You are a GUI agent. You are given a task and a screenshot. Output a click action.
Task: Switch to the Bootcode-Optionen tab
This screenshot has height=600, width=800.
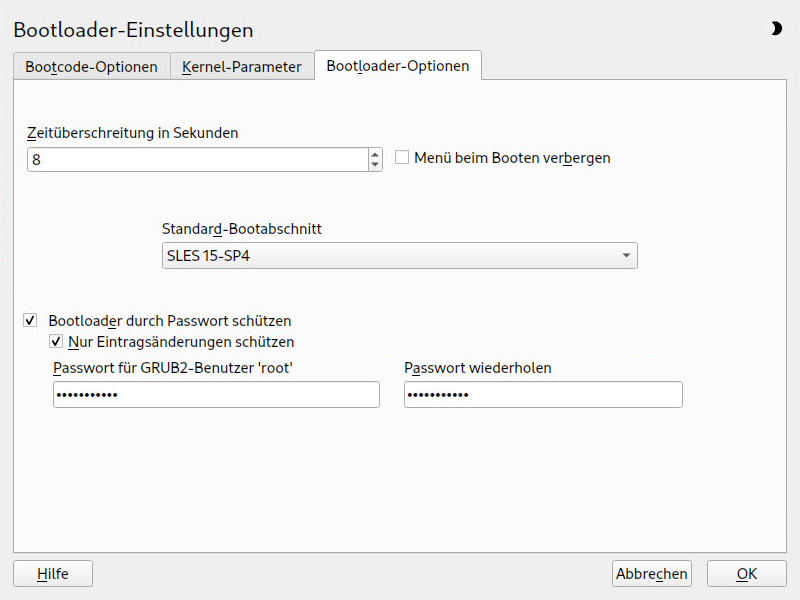click(x=91, y=67)
